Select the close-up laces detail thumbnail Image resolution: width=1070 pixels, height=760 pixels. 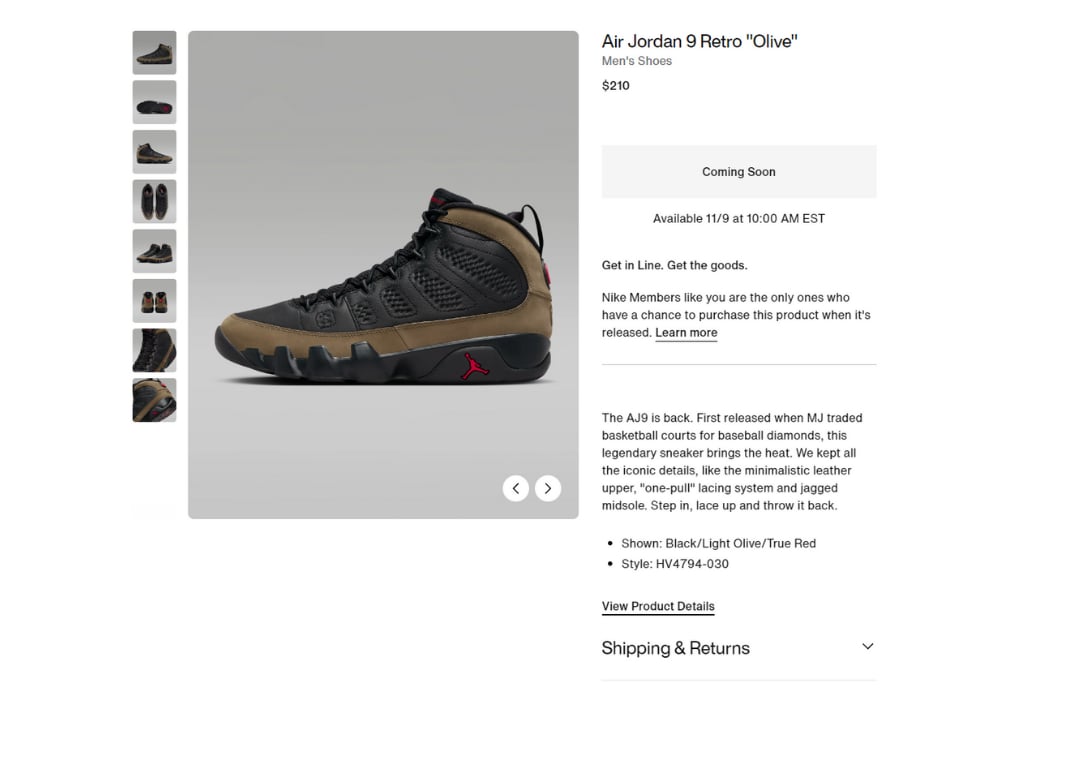coord(154,351)
